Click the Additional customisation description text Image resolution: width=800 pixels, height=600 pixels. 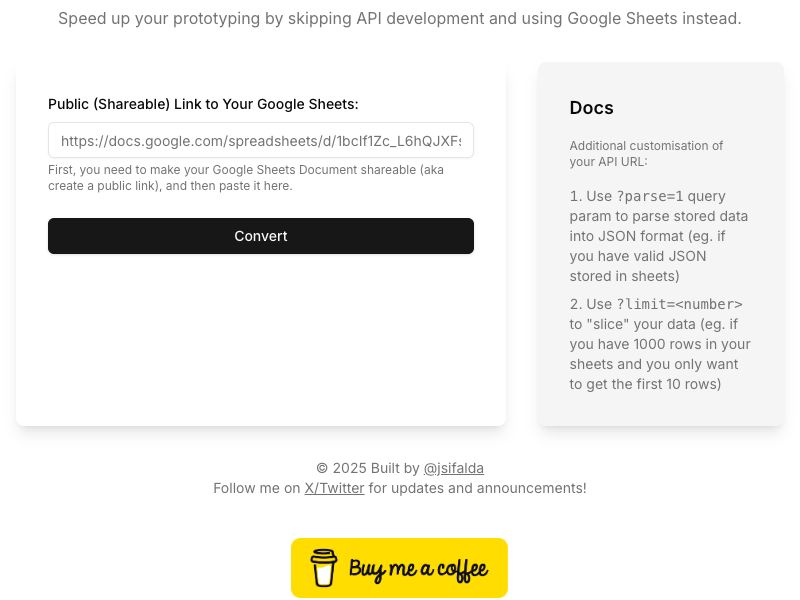(x=646, y=153)
